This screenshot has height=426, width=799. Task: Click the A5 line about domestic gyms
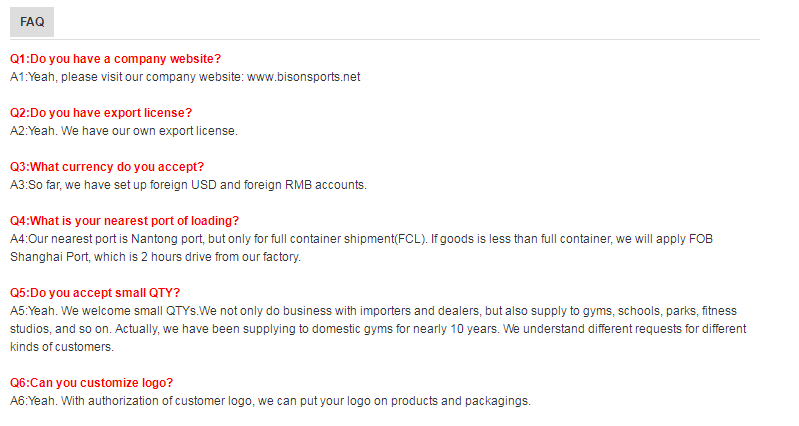click(x=378, y=329)
